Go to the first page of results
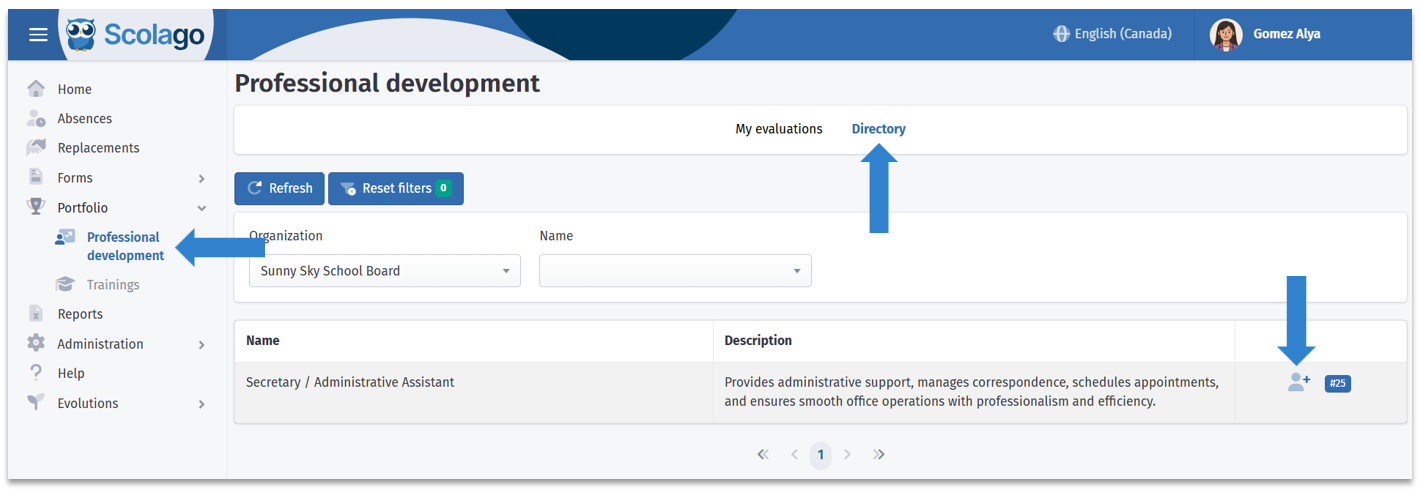The image size is (1421, 492). [x=763, y=455]
